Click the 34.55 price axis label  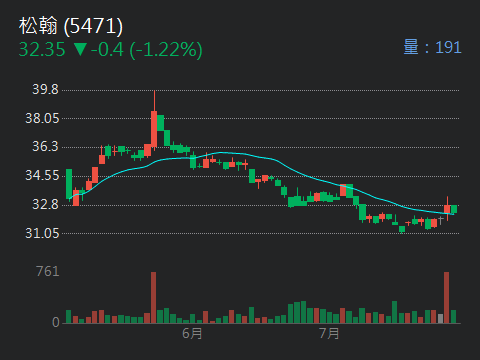click(42, 175)
